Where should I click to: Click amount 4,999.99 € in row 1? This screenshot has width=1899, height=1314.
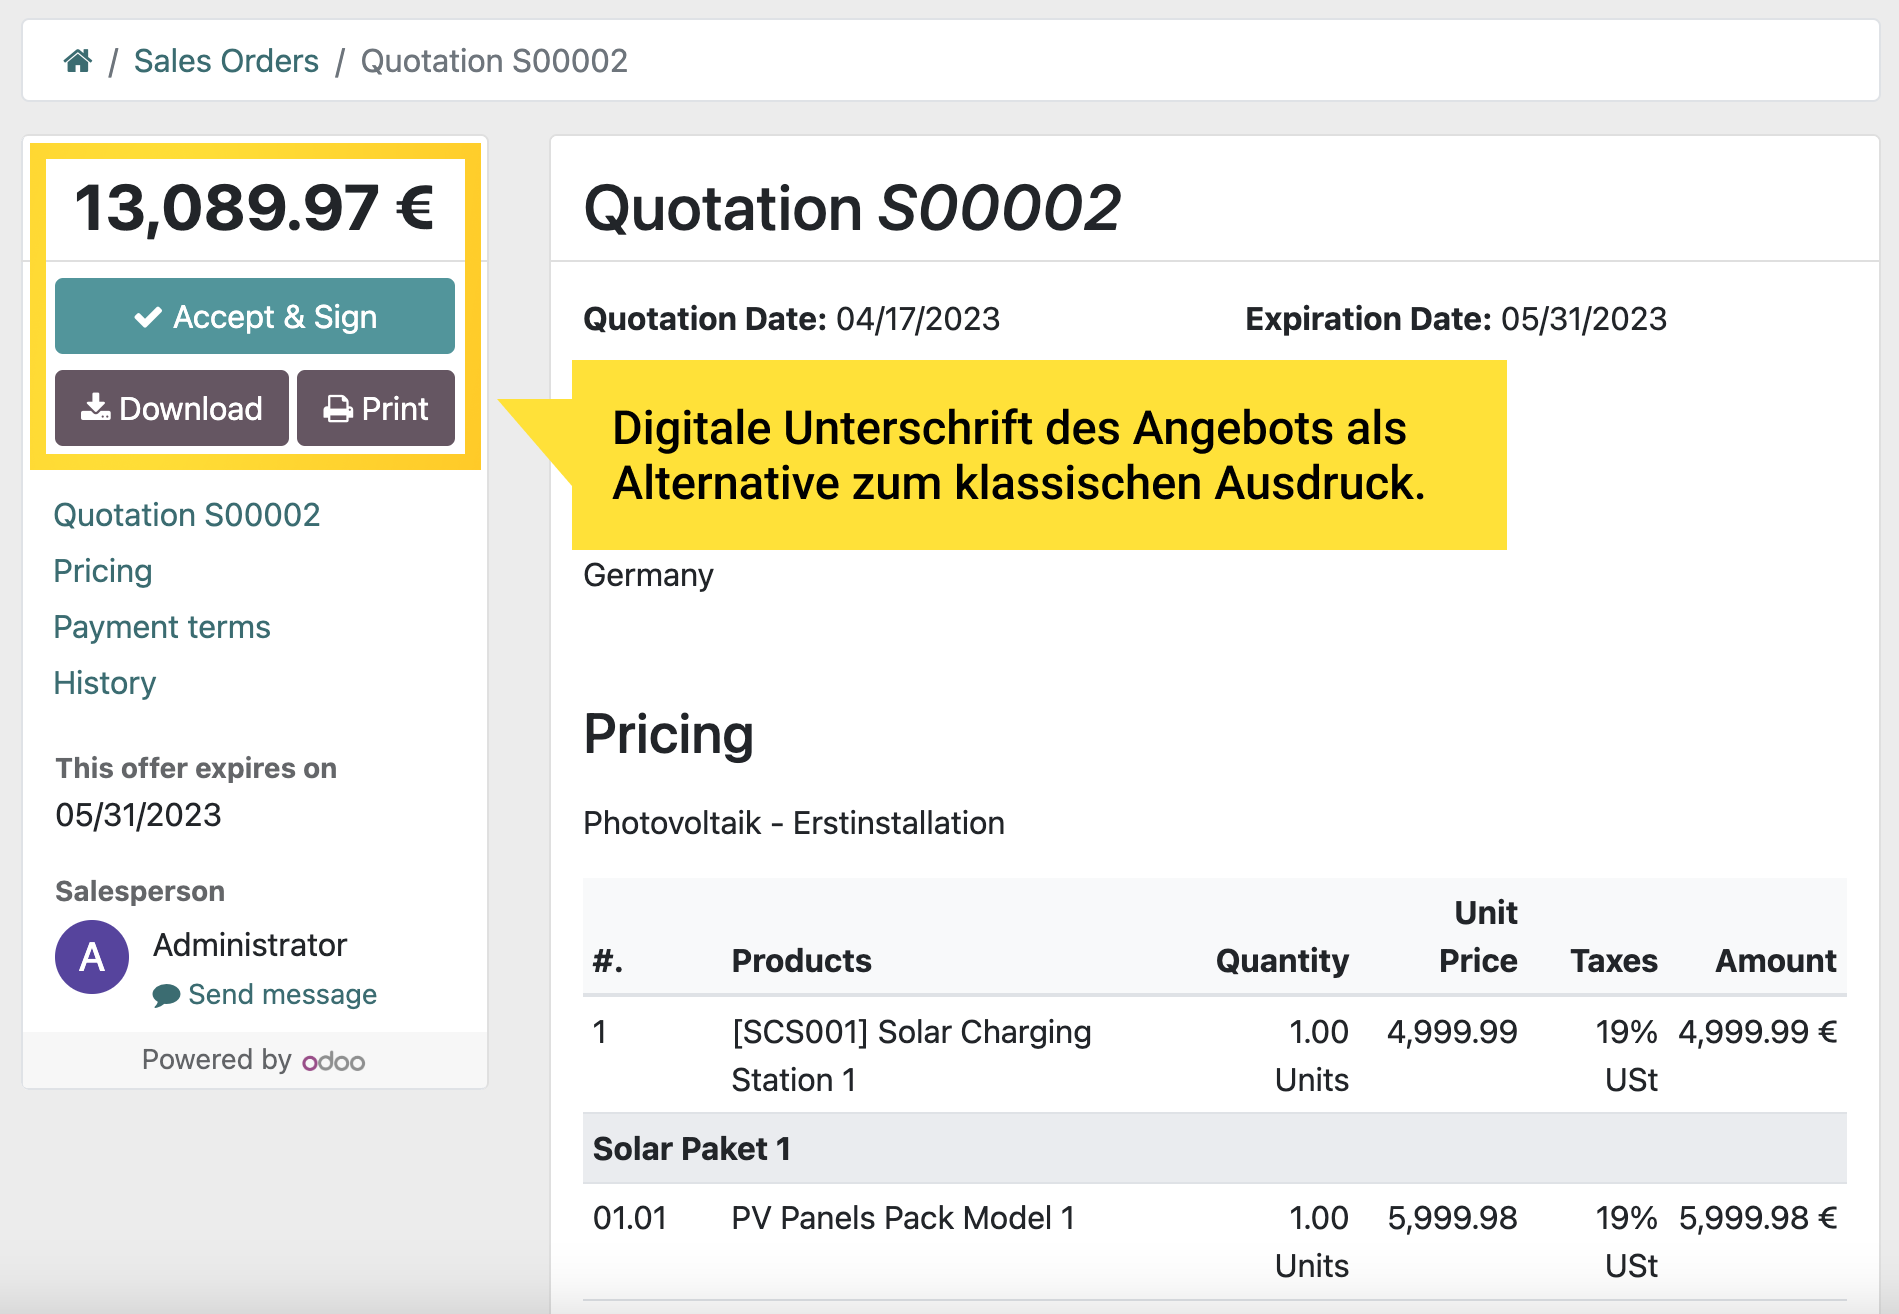point(1757,1032)
